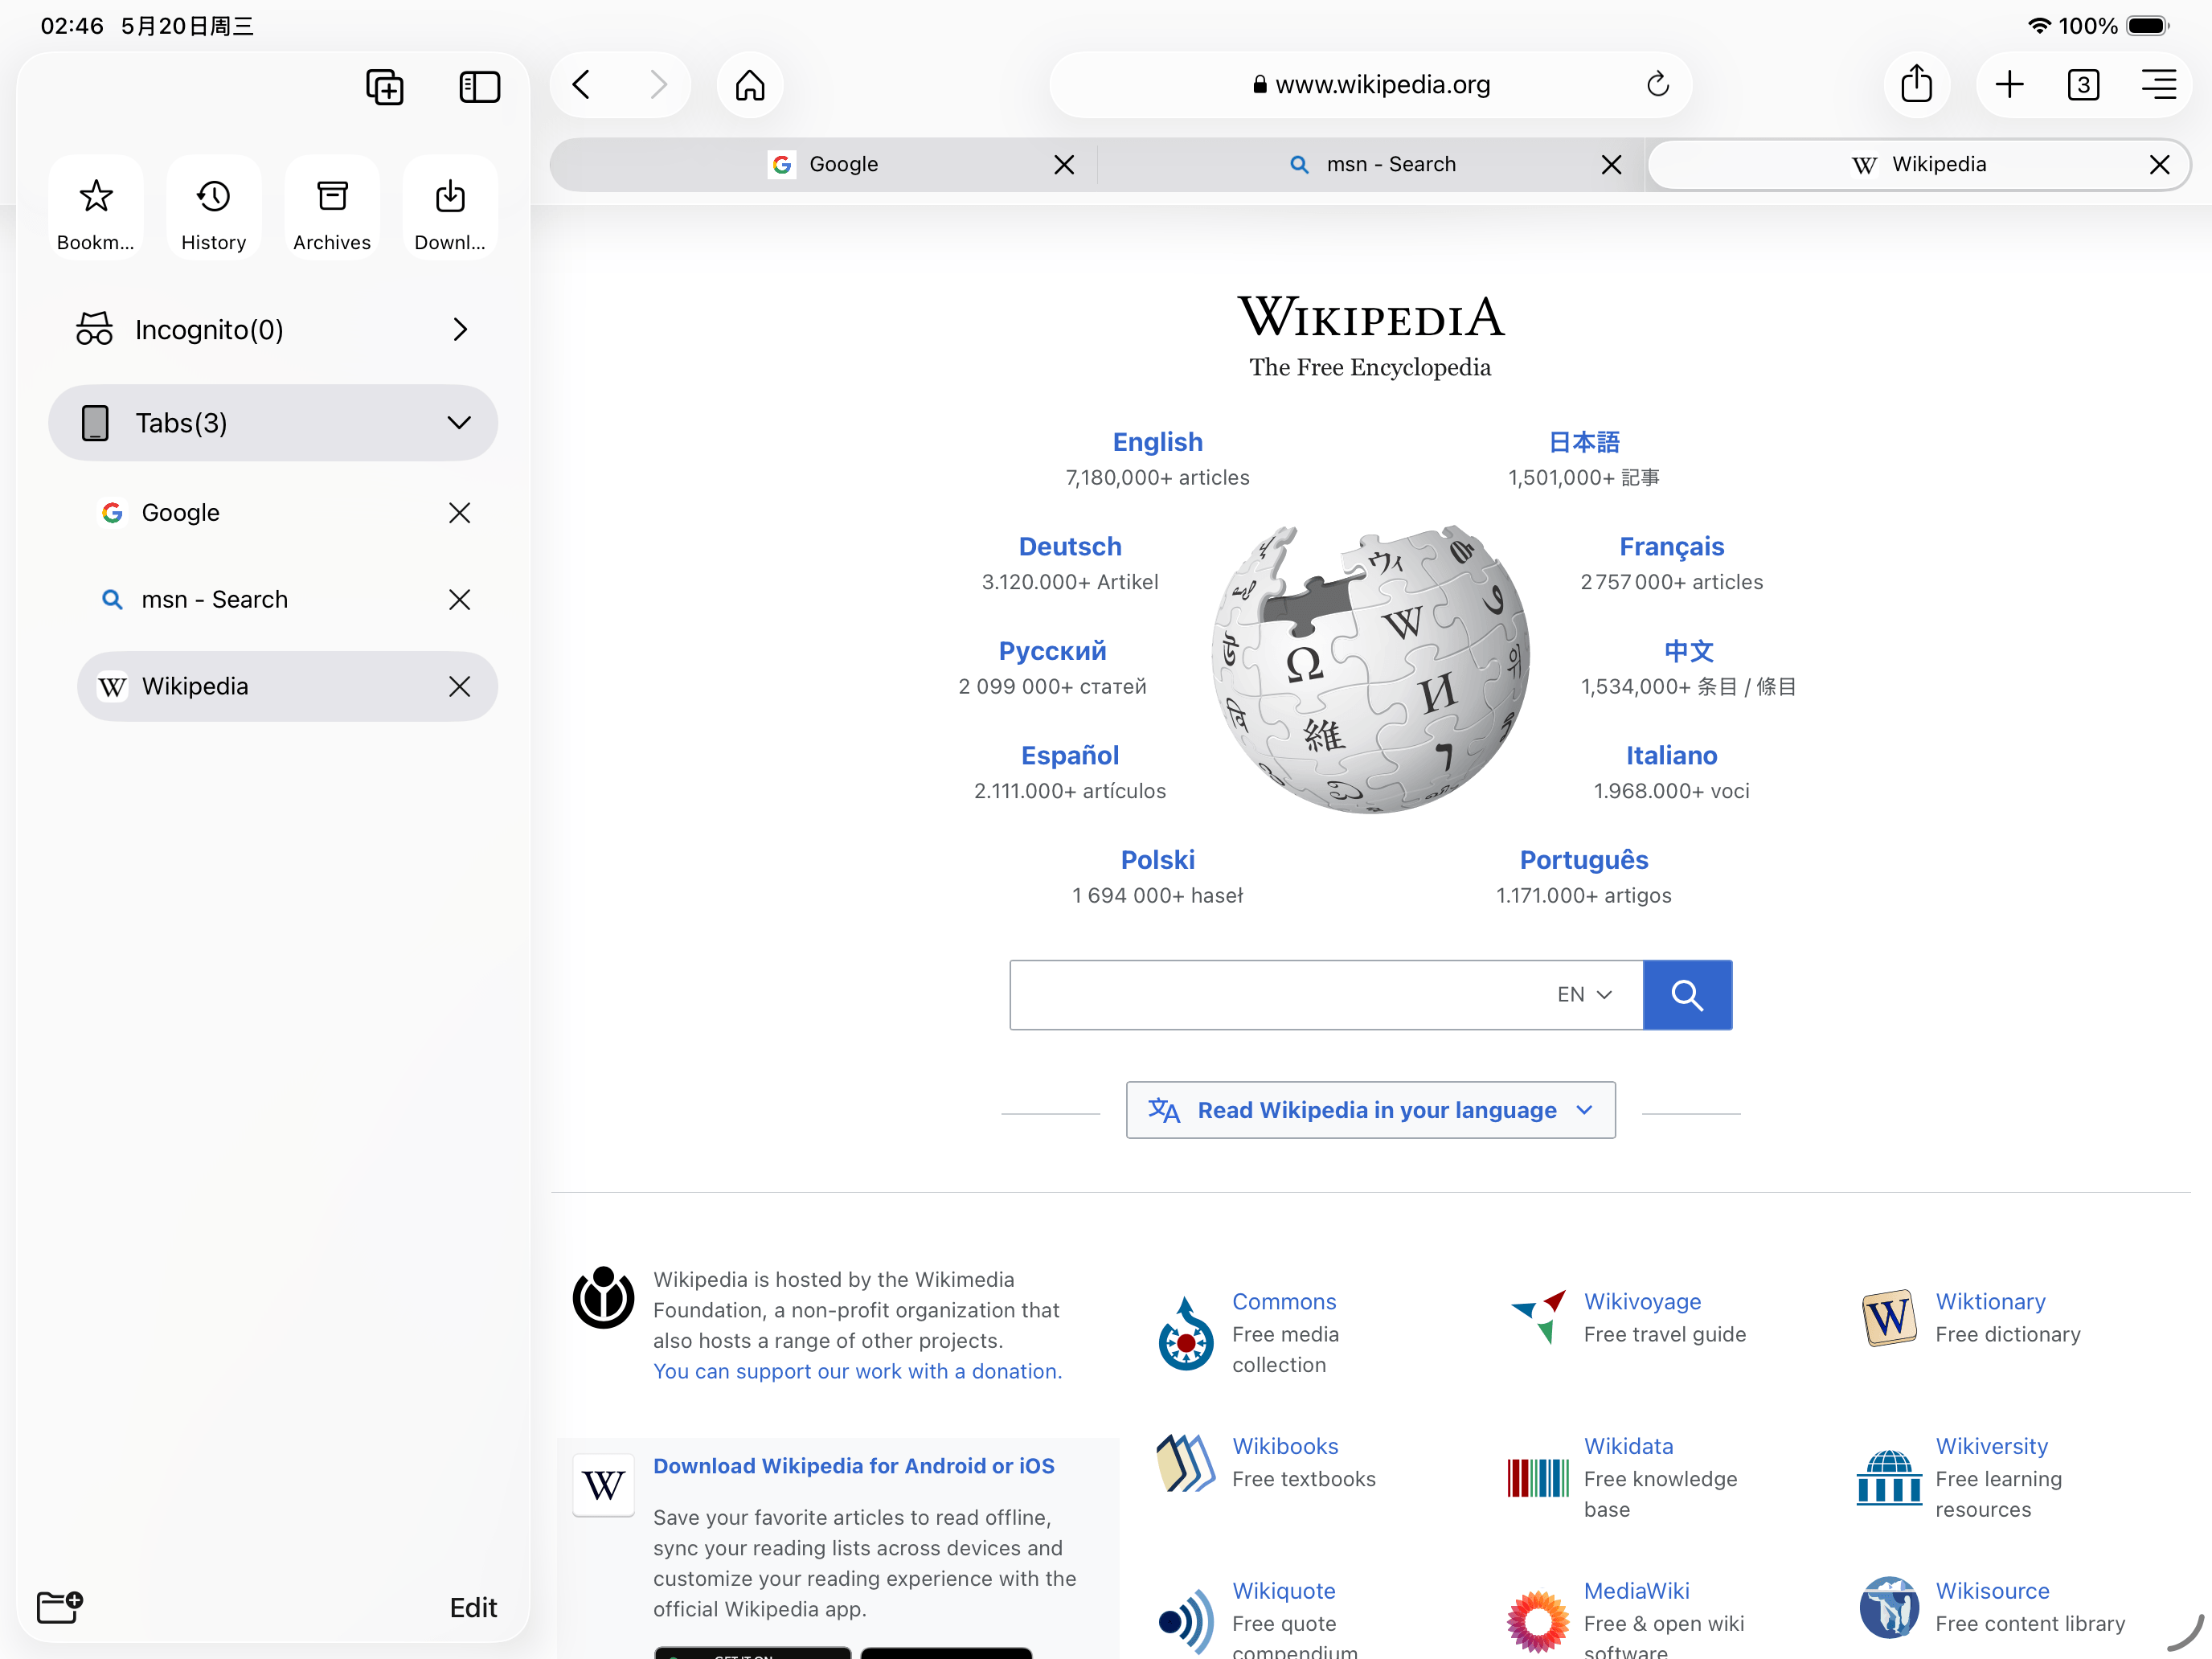2212x1659 pixels.
Task: Open the EN search language dropdown
Action: tap(1585, 995)
